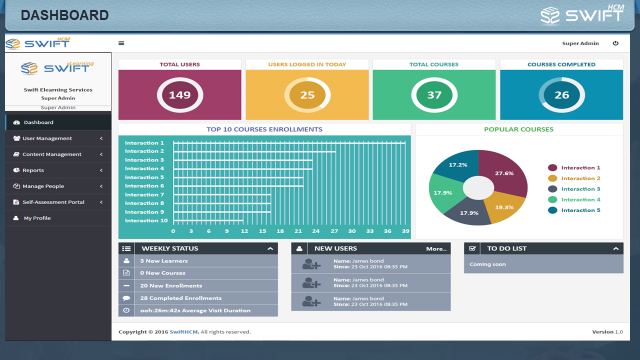Image resolution: width=640 pixels, height=360 pixels.
Task: Click the 27.6% pie chart slice
Action: pyautogui.click(x=504, y=173)
